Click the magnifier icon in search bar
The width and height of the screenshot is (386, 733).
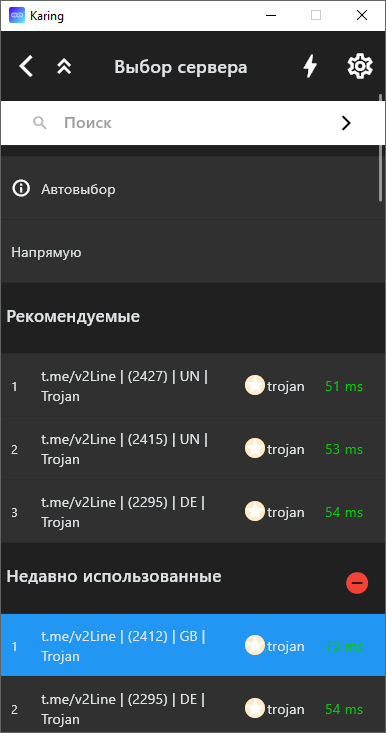pos(40,123)
